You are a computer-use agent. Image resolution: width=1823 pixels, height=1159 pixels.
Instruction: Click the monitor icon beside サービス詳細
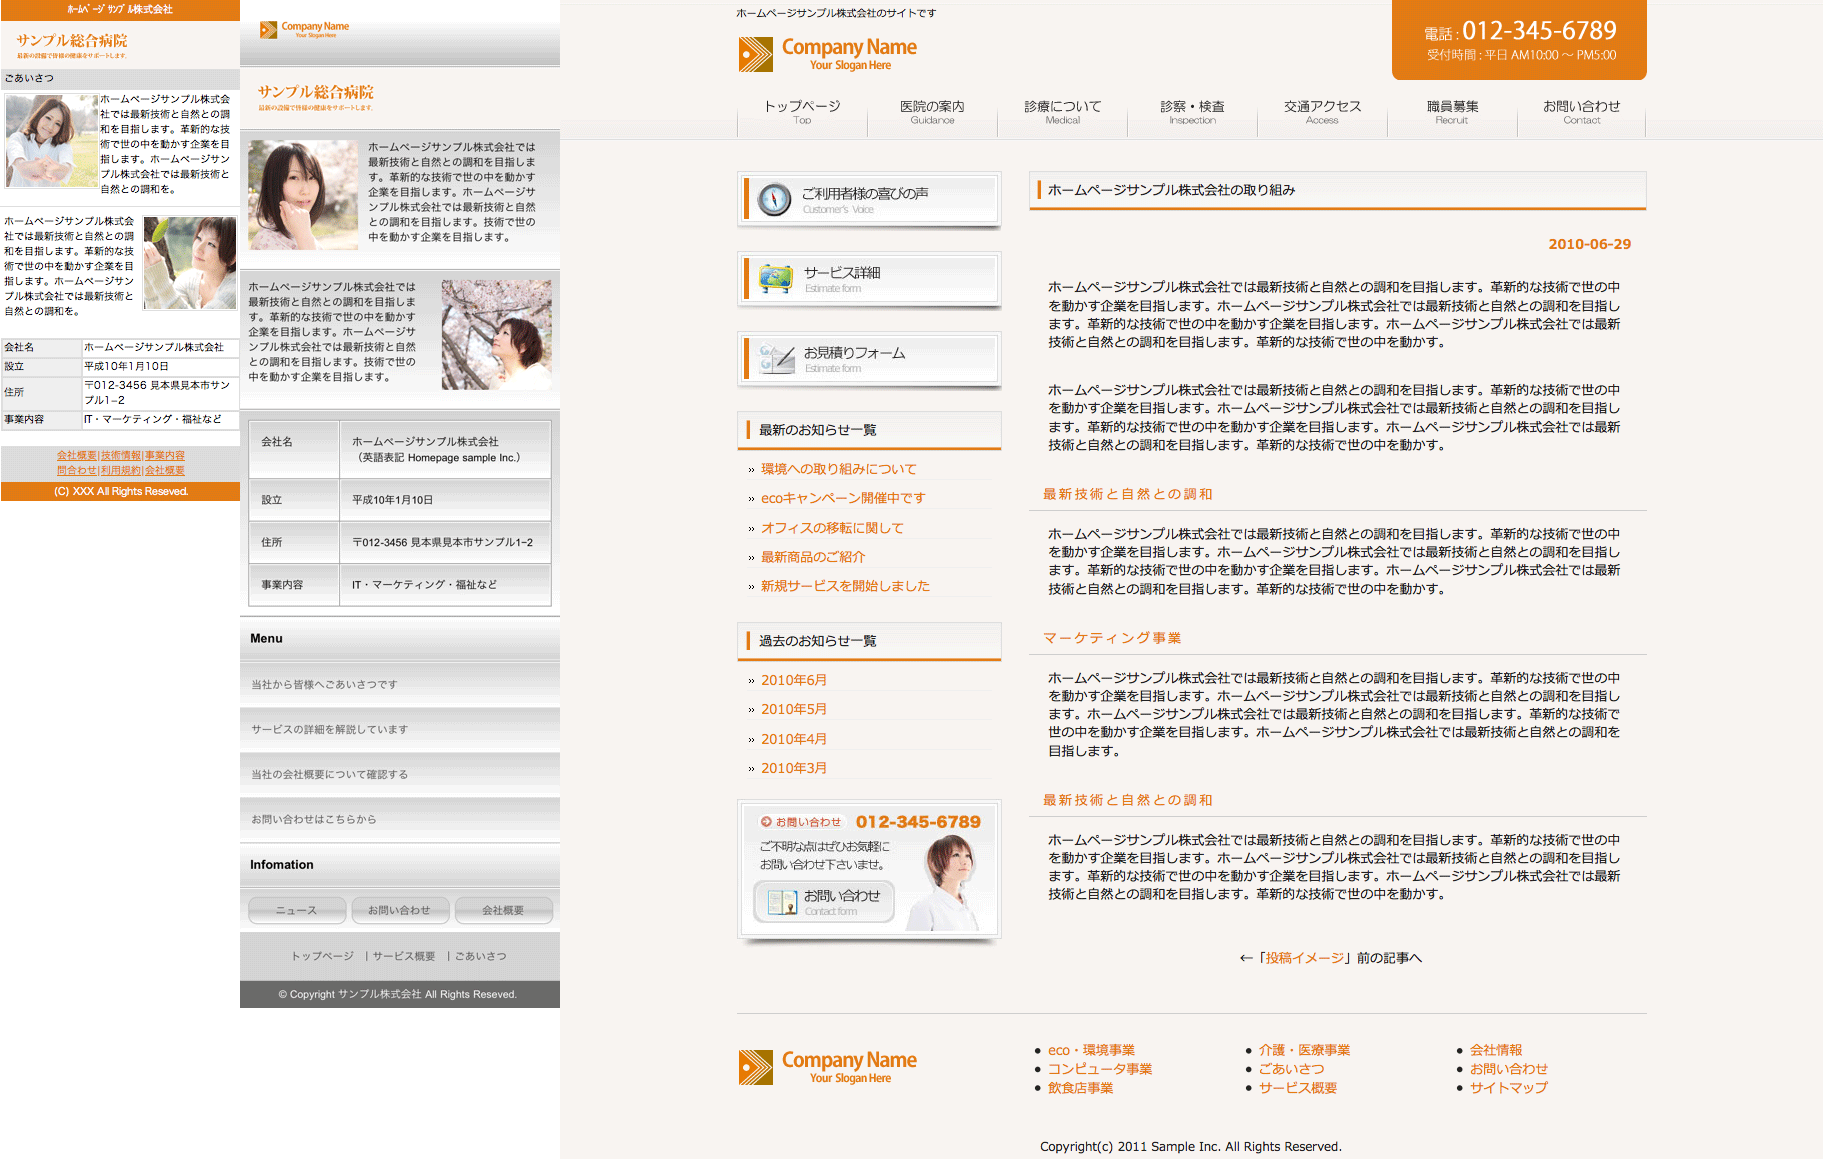tap(776, 279)
